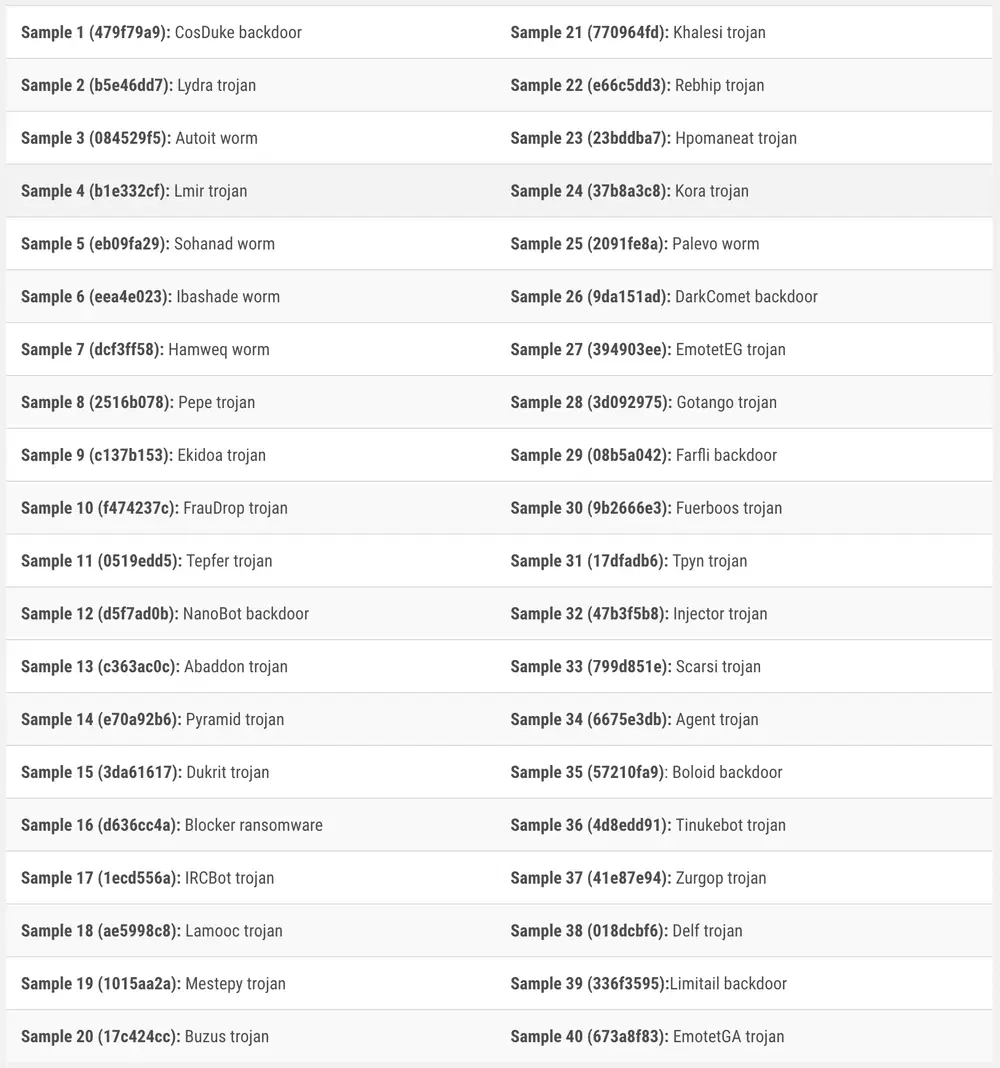Click Sample 23 Hpomaneat trojan entry
Screen dimensions: 1000x1068
click(x=654, y=138)
